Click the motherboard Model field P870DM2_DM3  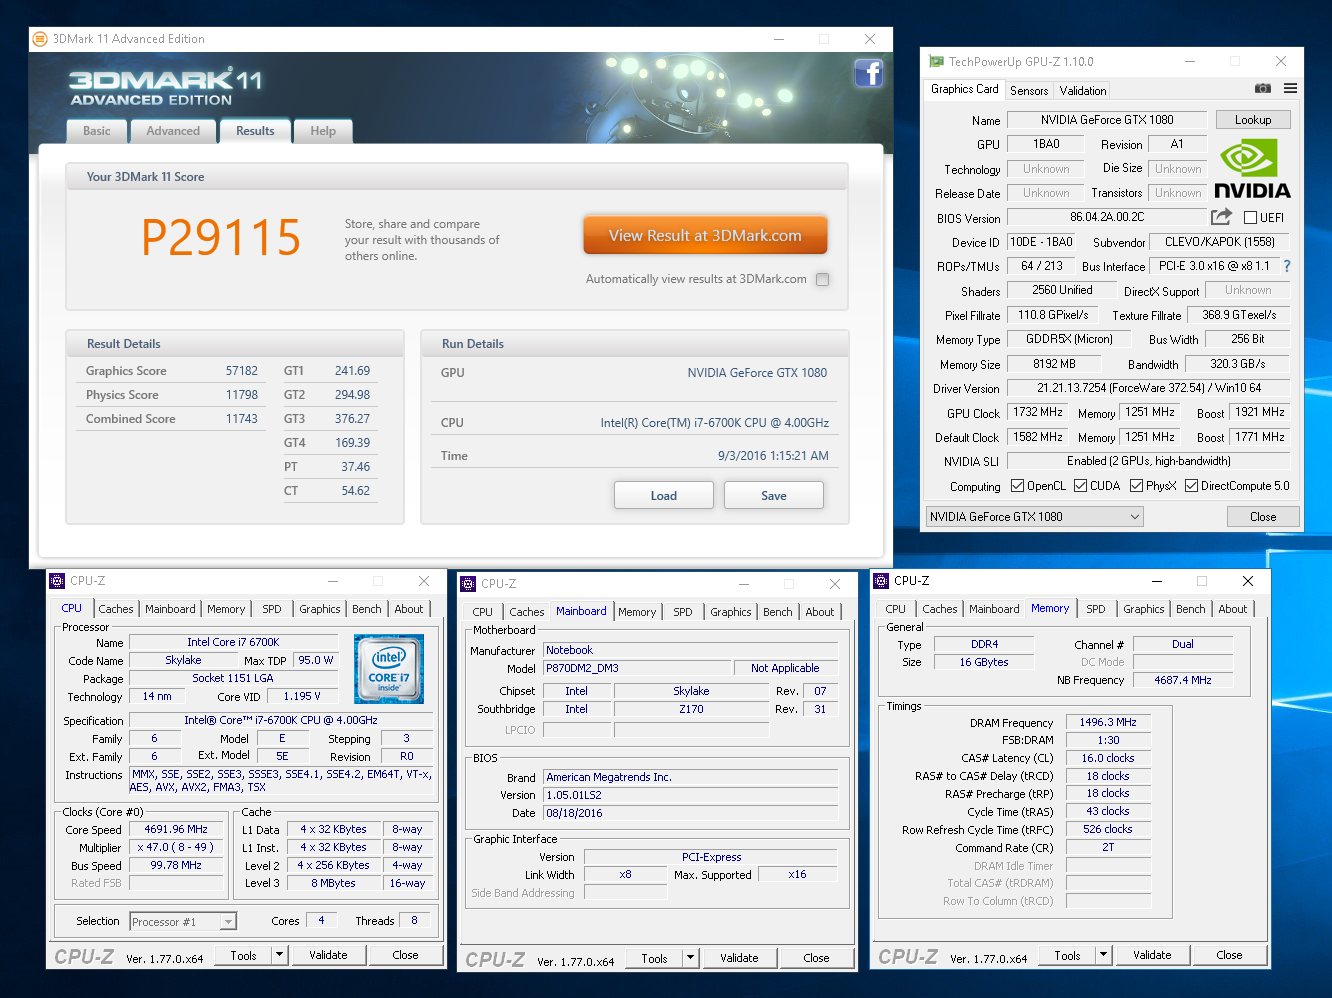639,668
